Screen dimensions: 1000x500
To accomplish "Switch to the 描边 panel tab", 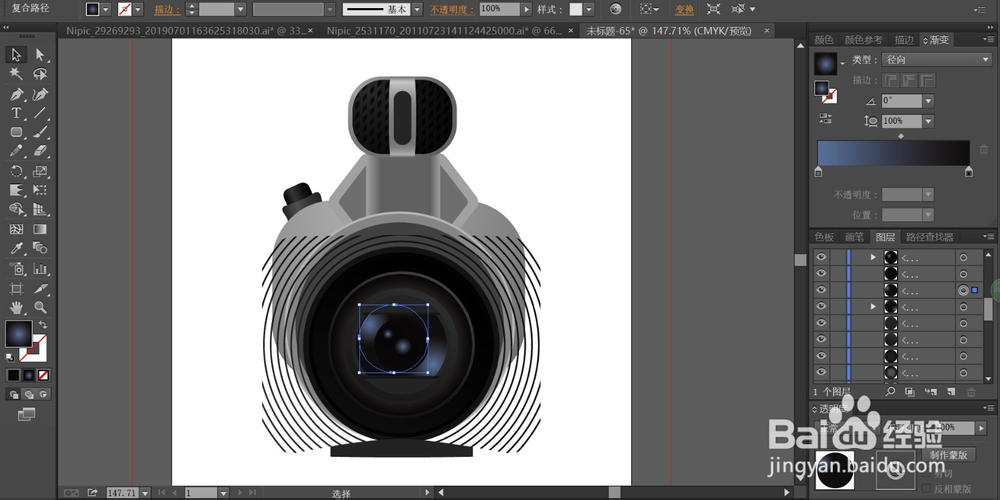I will pyautogui.click(x=904, y=40).
